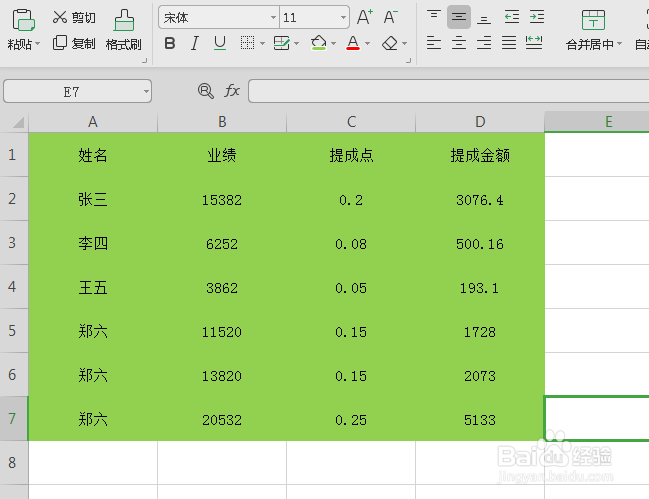Screen dimensions: 649x499
Task: Click header cell 提成金额
Action: (x=480, y=155)
